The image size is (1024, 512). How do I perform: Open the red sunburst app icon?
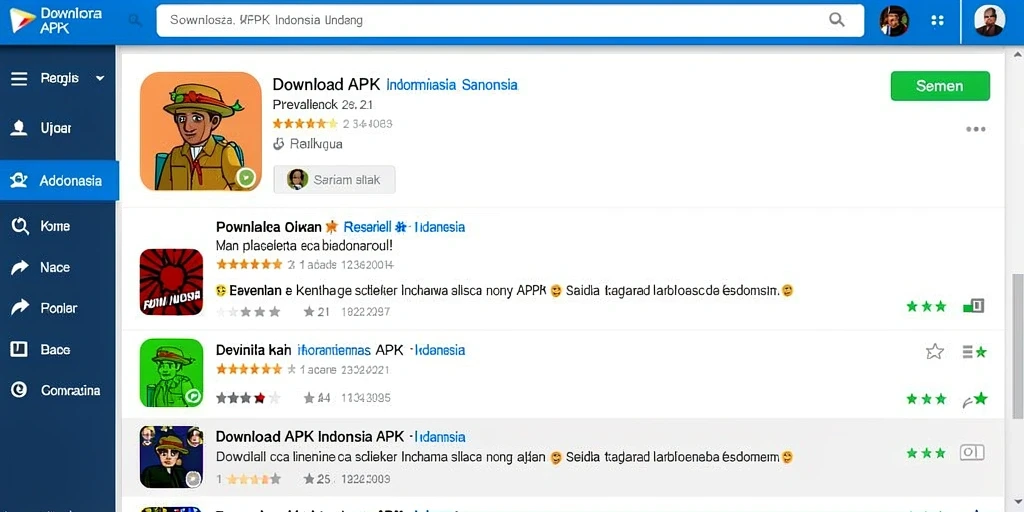coord(171,282)
